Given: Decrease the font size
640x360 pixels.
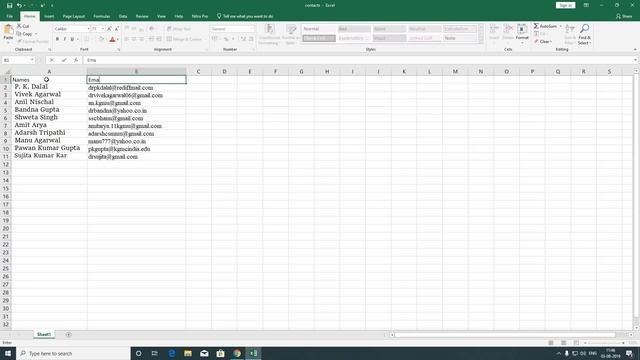Looking at the screenshot, I should point(116,29).
